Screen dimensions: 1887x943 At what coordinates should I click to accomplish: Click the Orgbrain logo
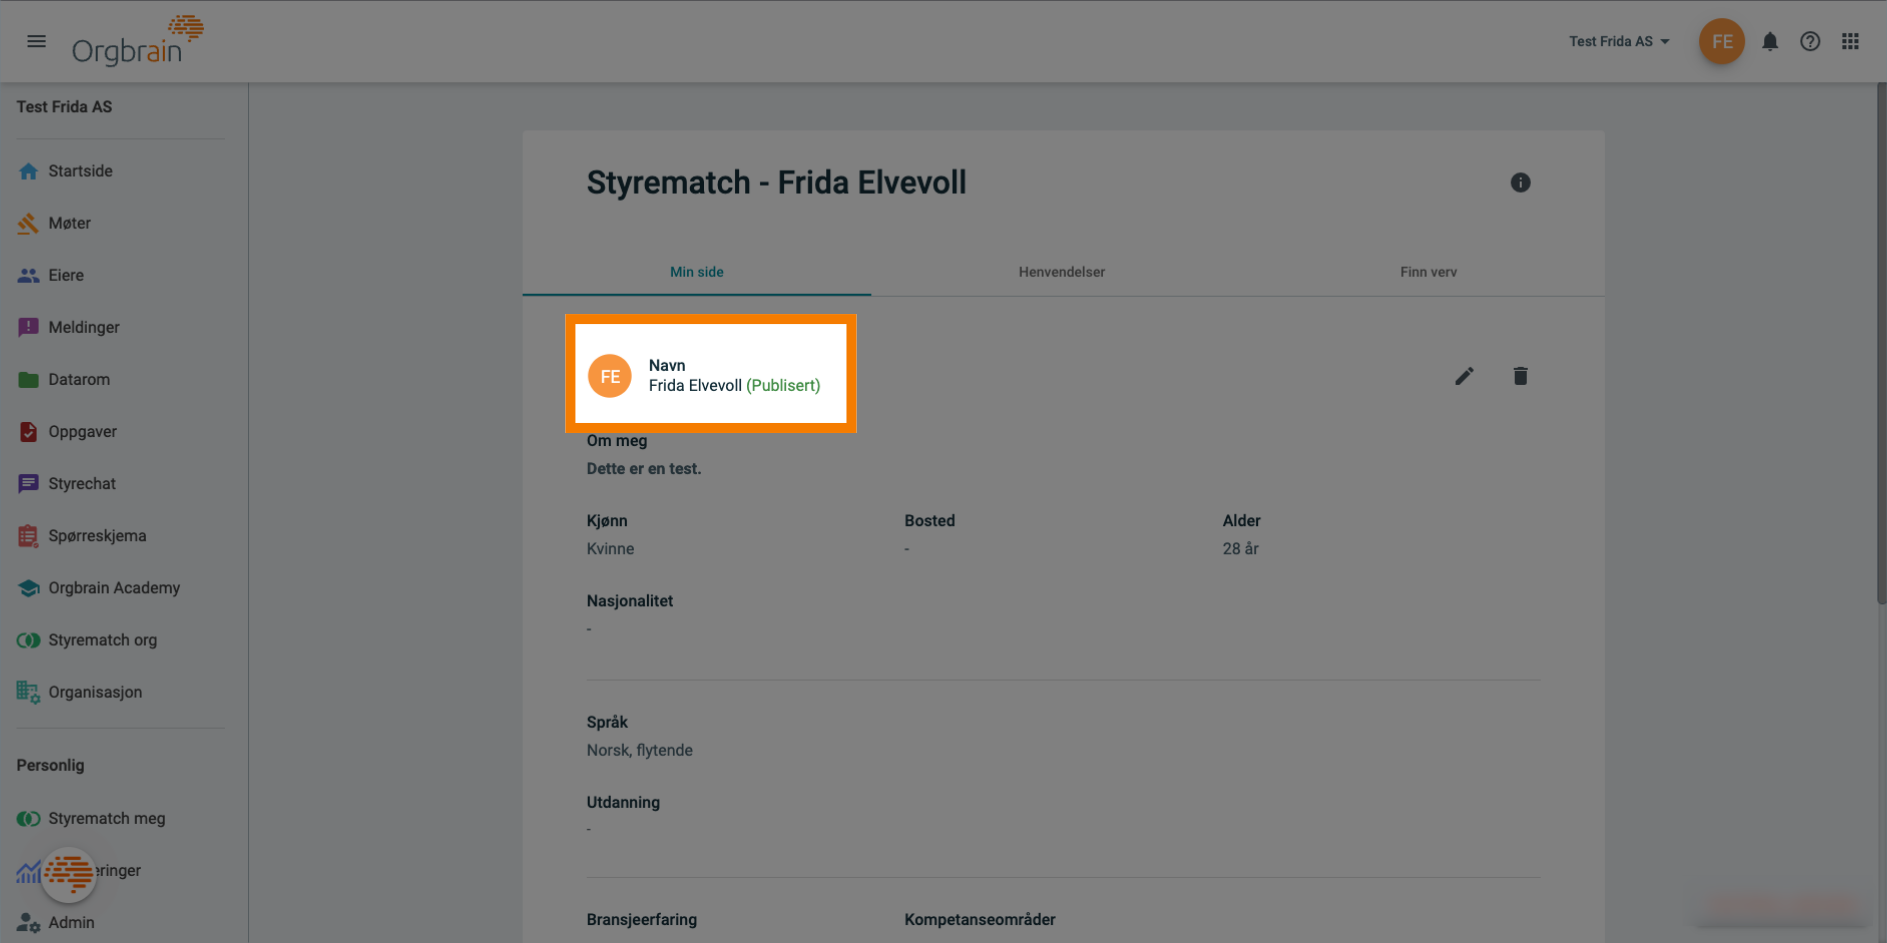coord(137,41)
